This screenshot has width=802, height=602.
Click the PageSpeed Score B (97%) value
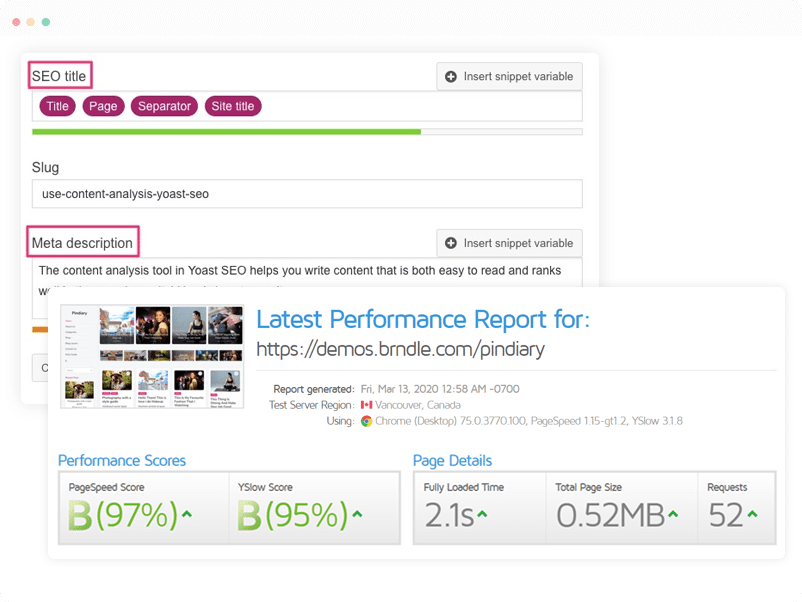tap(123, 515)
